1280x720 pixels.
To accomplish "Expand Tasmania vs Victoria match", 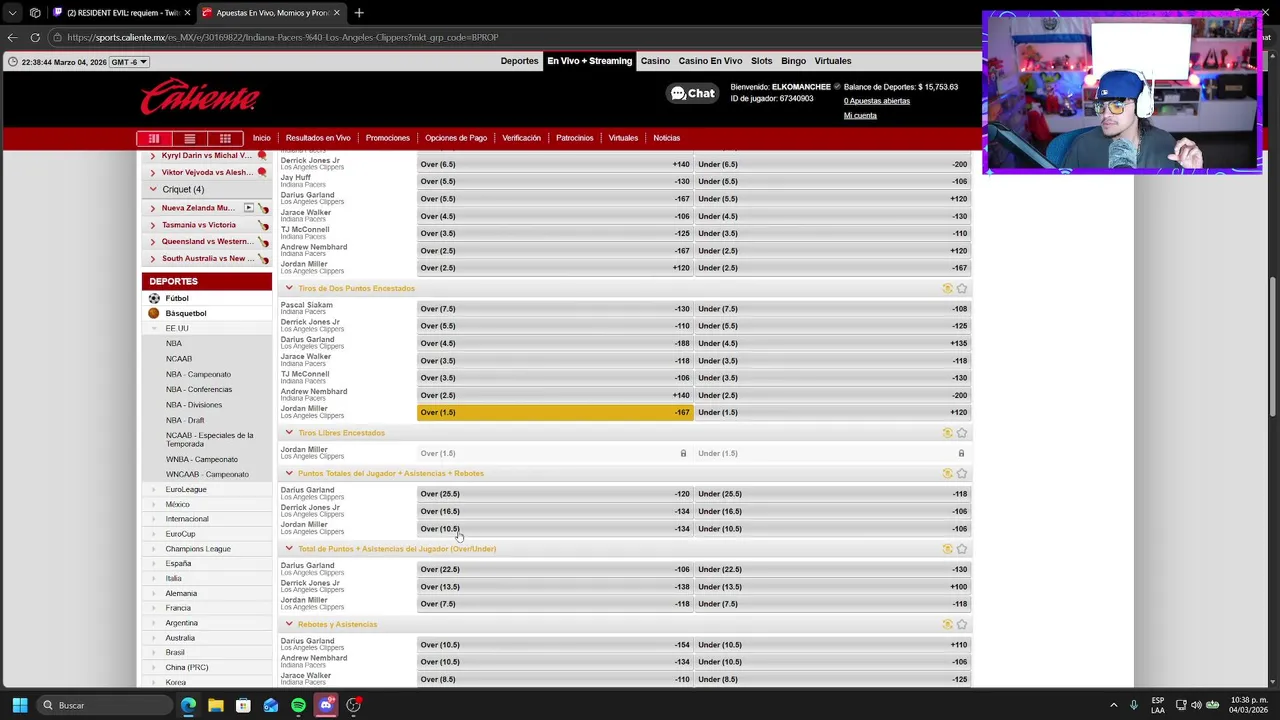I will (153, 225).
